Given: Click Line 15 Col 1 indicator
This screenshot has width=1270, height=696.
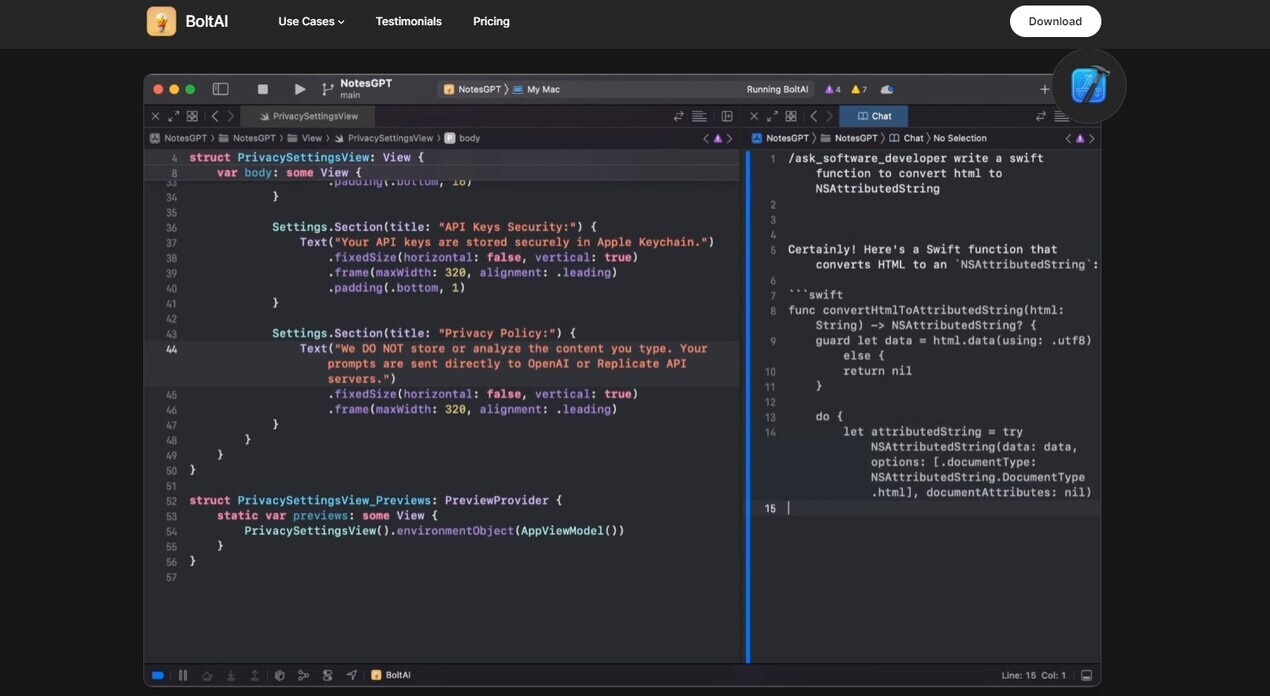Looking at the screenshot, I should (1033, 675).
